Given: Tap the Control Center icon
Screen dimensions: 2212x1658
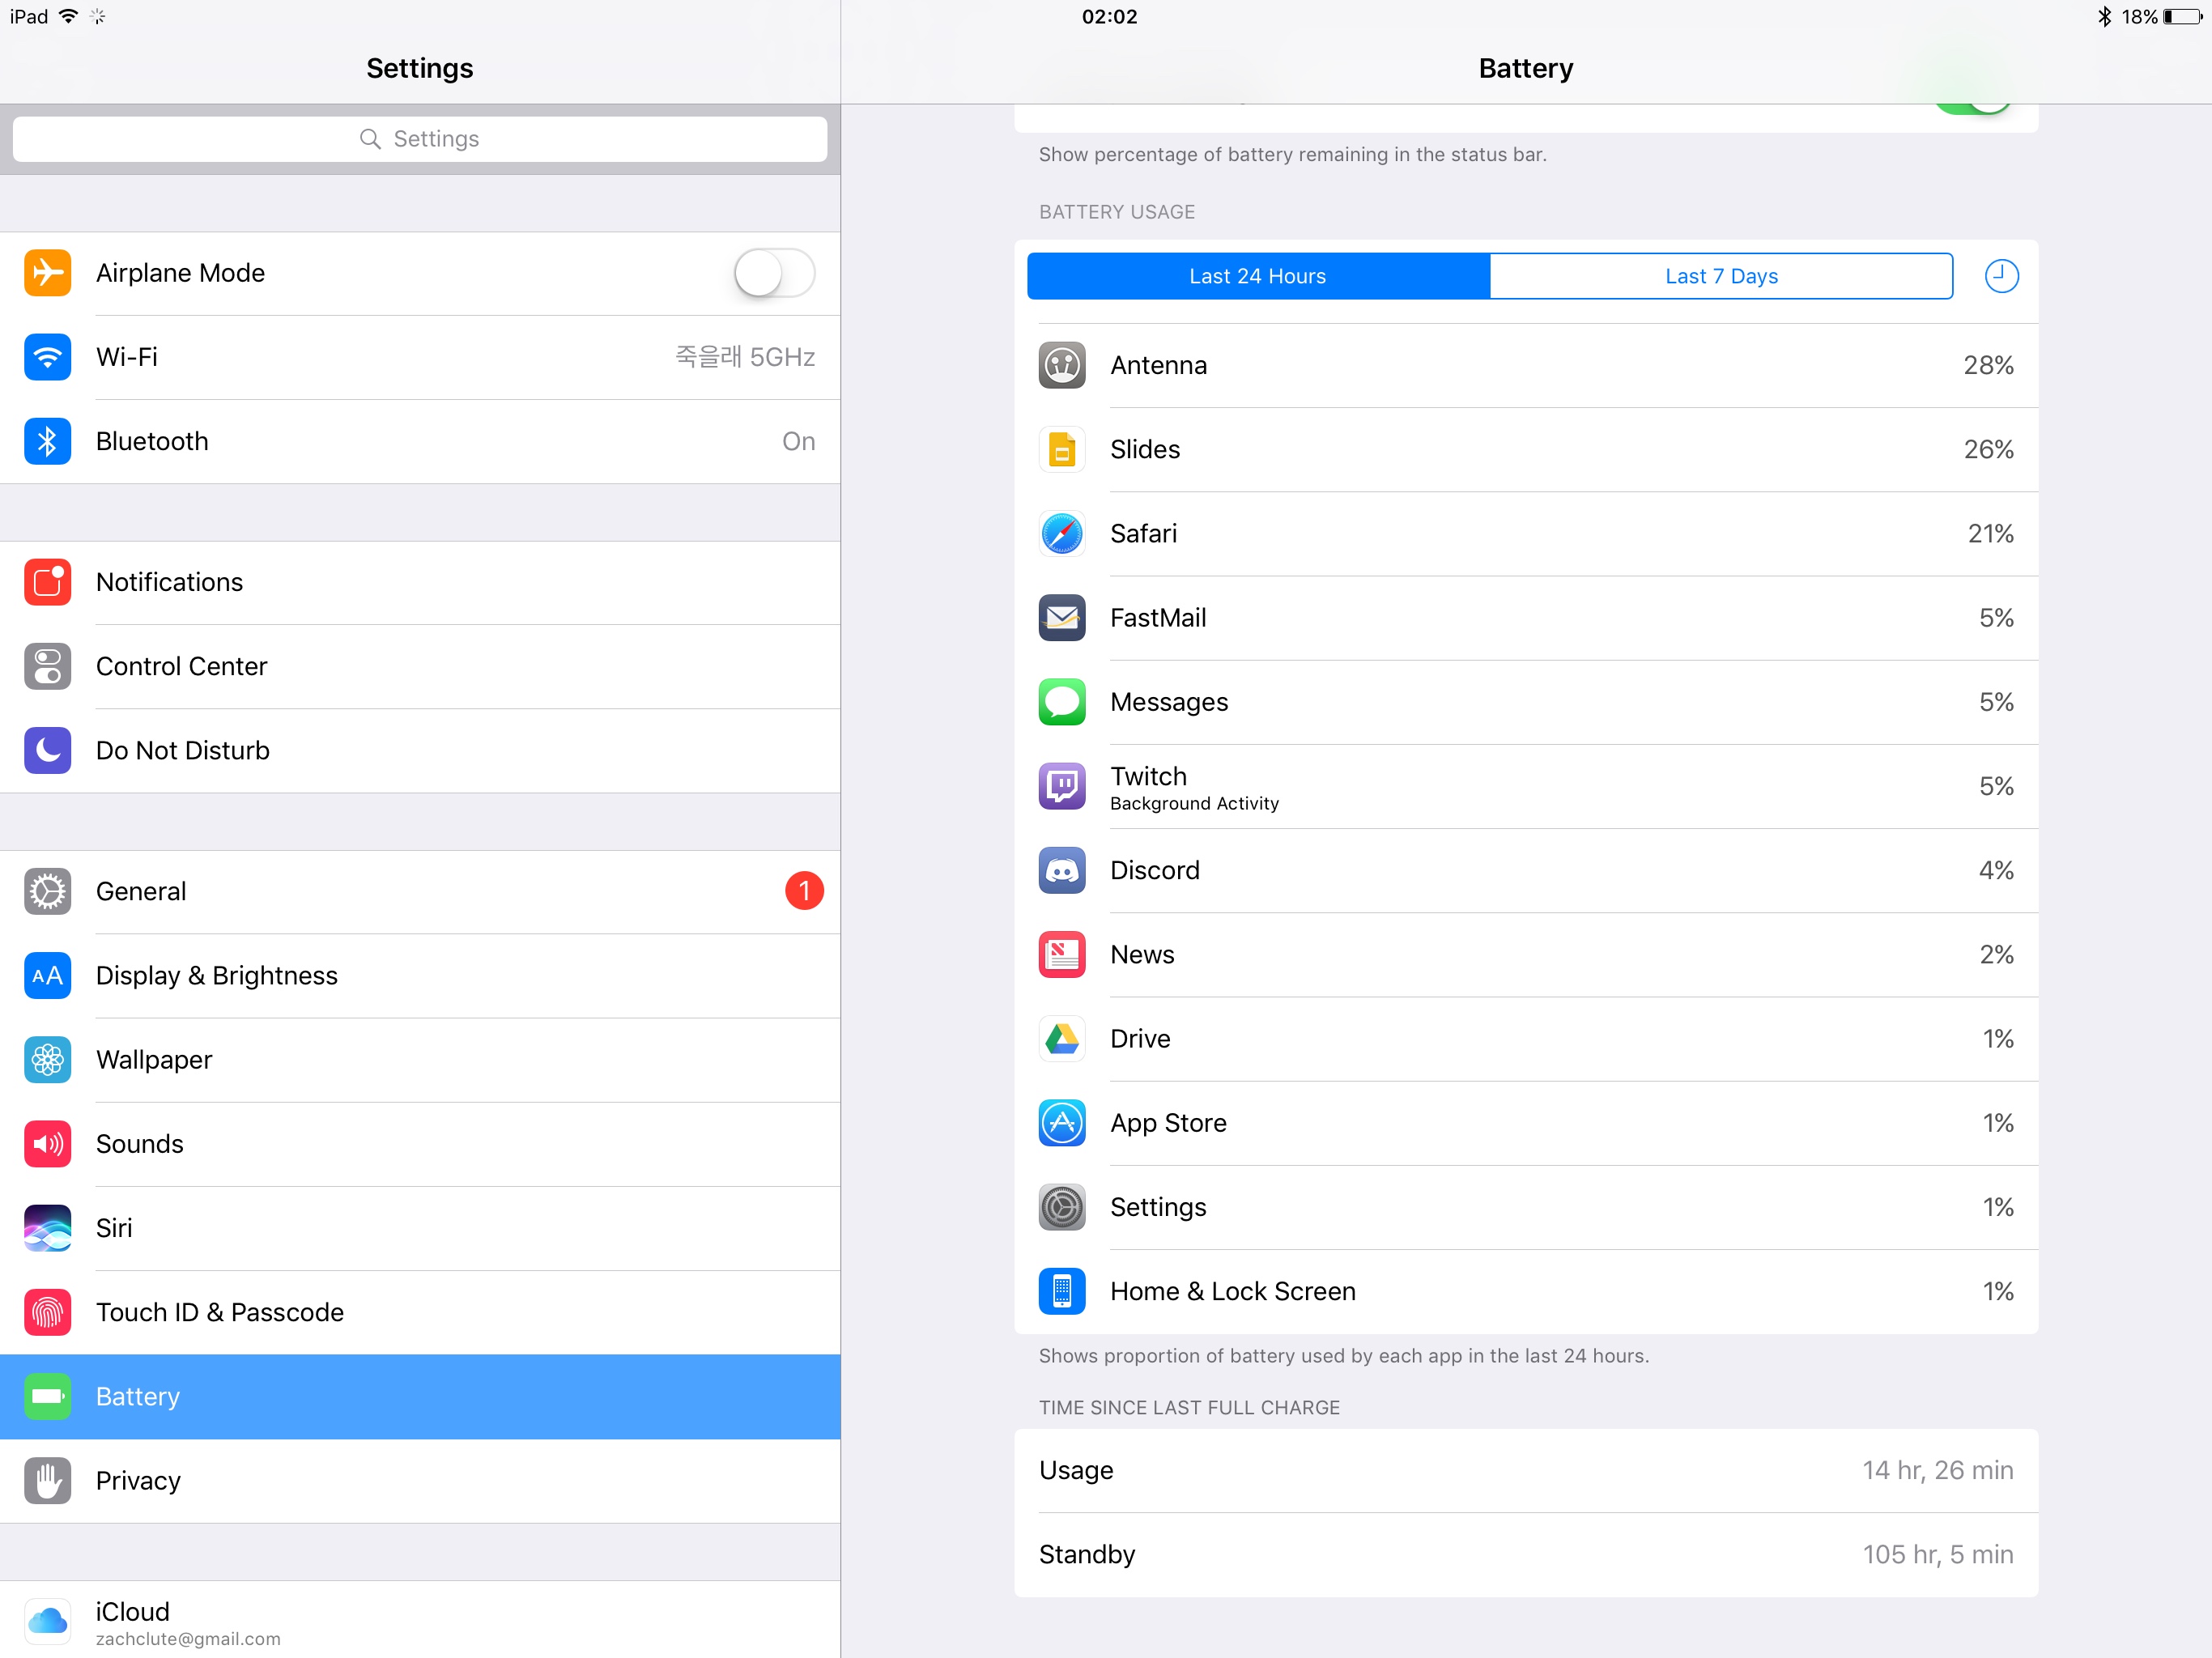Looking at the screenshot, I should [x=47, y=666].
